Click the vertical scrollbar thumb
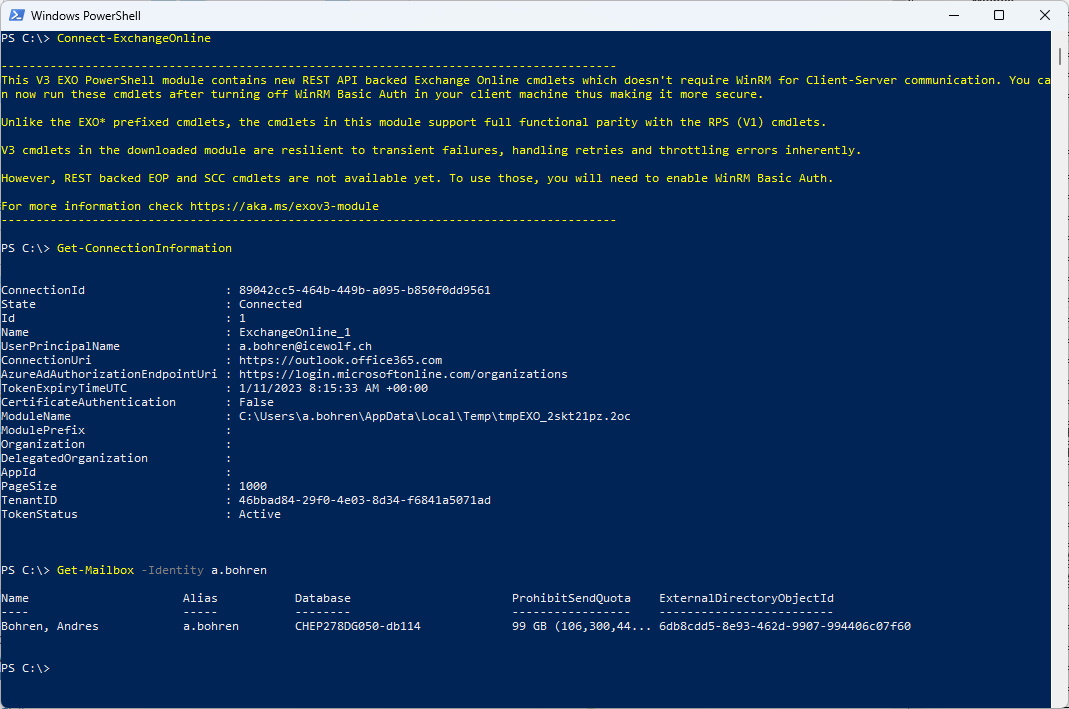 tap(1060, 56)
